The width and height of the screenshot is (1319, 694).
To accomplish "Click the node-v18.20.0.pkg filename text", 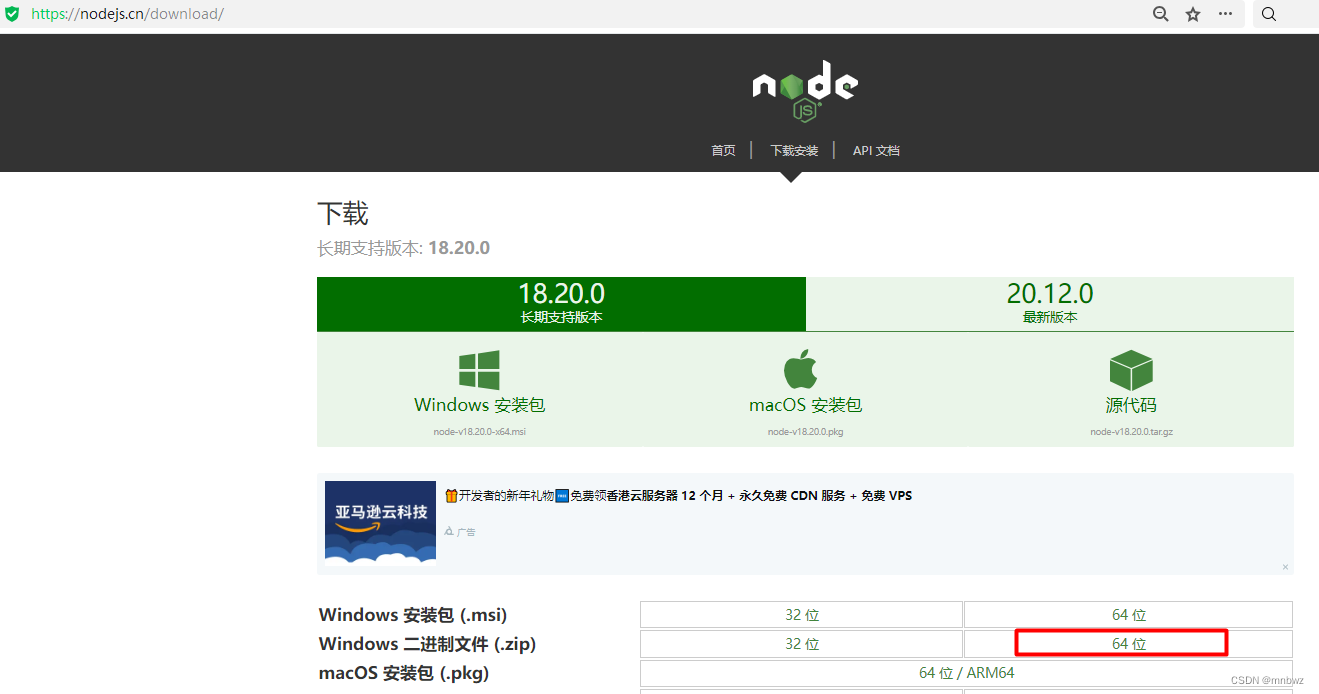I will click(805, 432).
